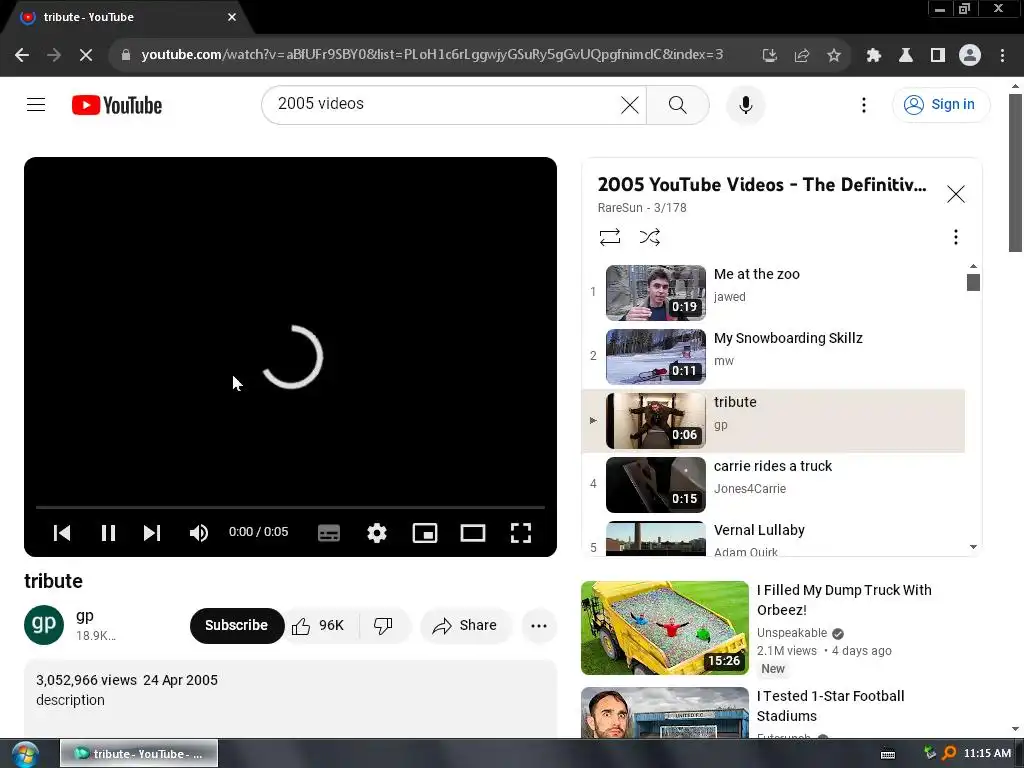The image size is (1024, 768).
Task: Install app icon in address bar
Action: tap(769, 55)
